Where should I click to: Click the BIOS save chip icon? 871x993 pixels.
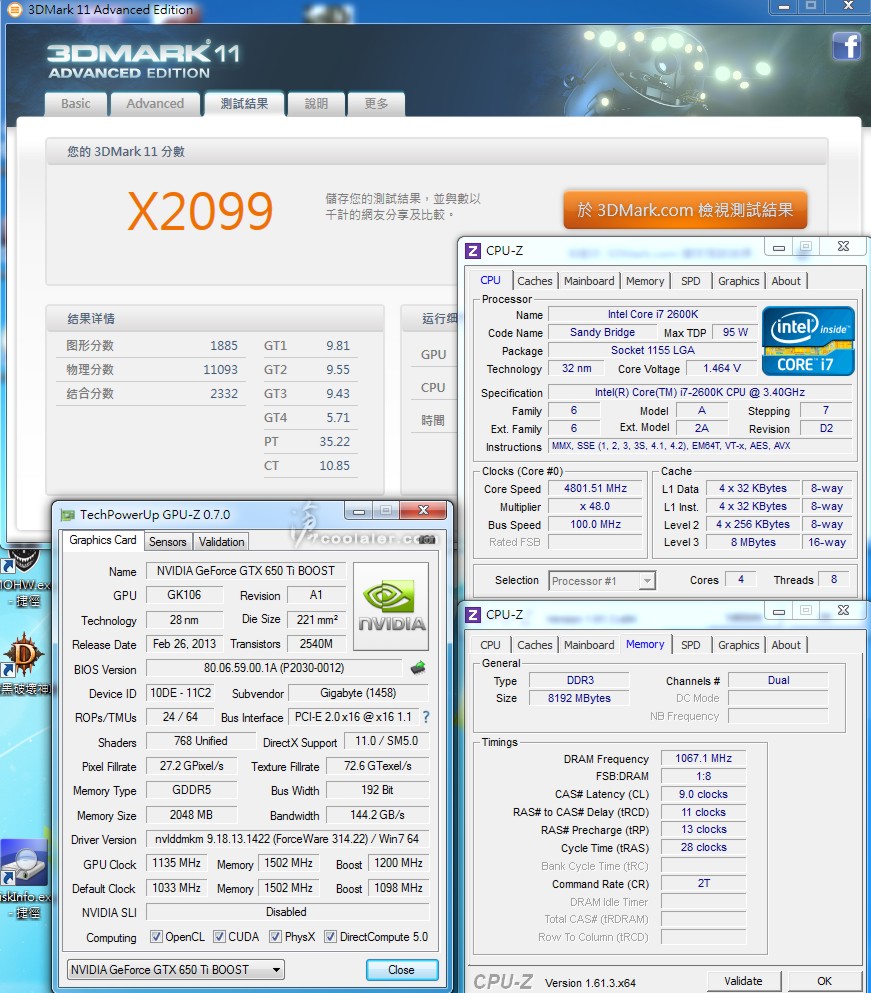coord(417,667)
